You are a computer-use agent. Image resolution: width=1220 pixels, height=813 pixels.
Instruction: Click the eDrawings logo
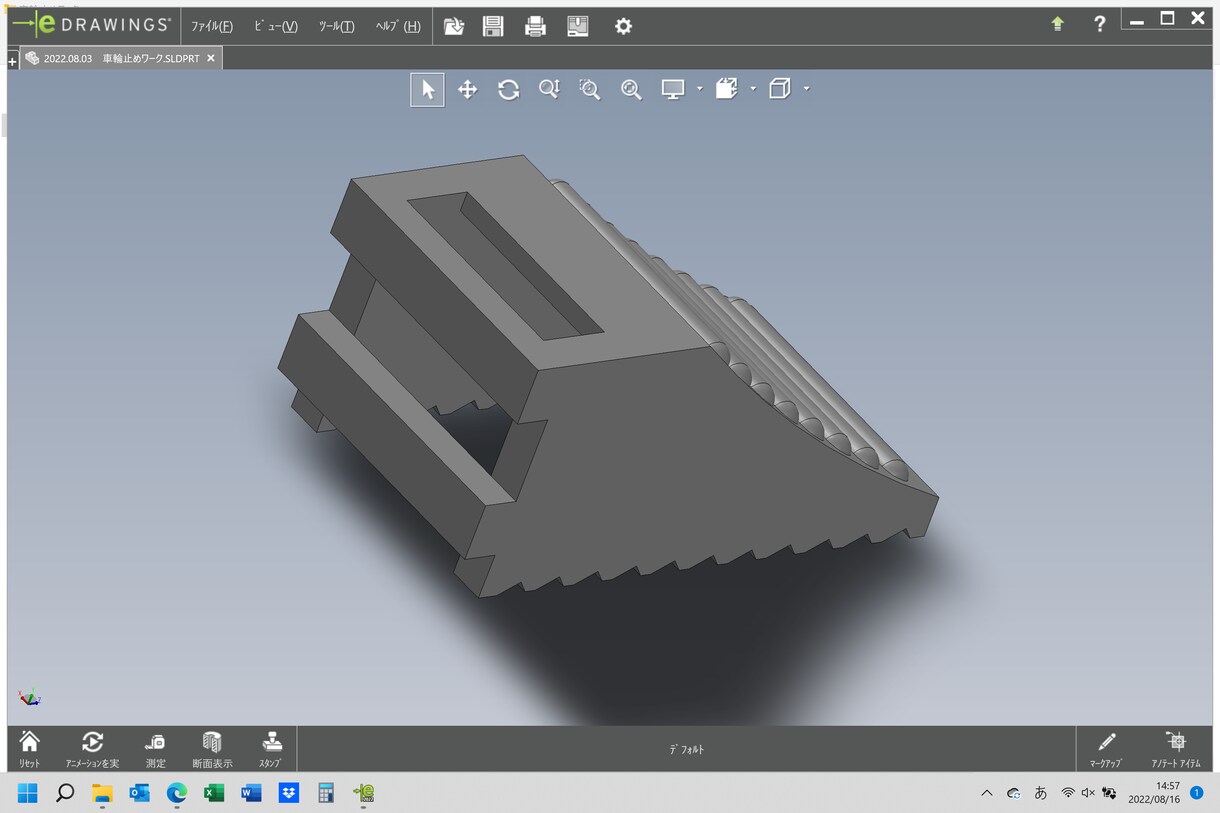(91, 24)
